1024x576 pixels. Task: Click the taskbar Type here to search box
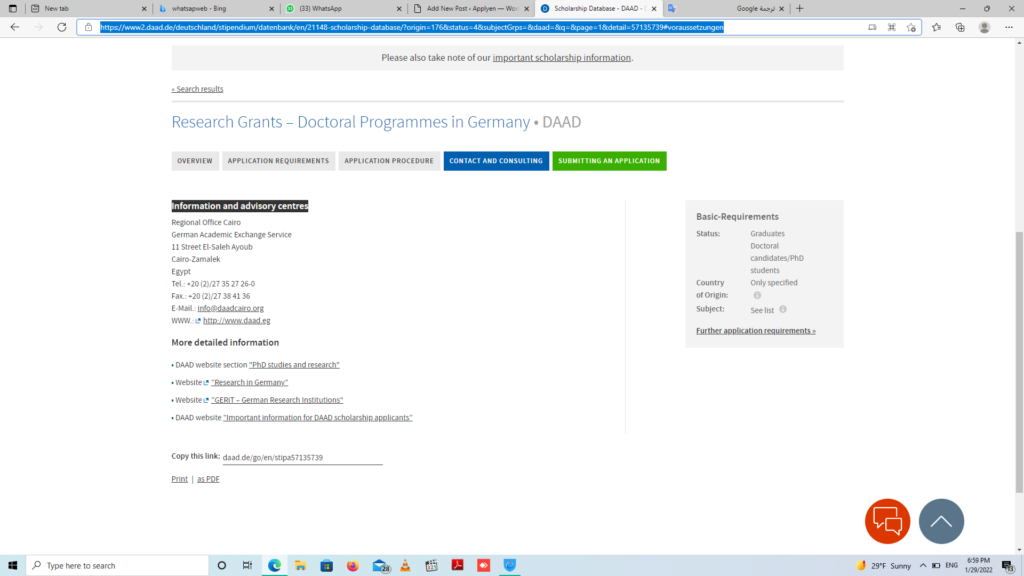(118, 566)
